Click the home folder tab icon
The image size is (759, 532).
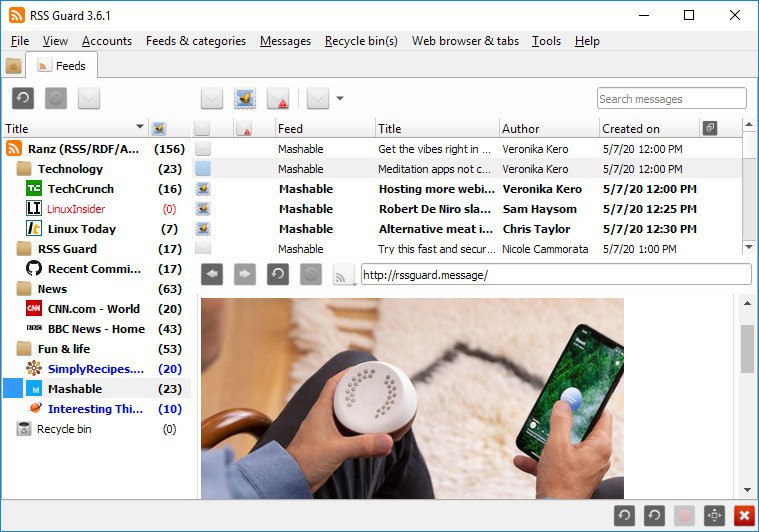click(13, 66)
